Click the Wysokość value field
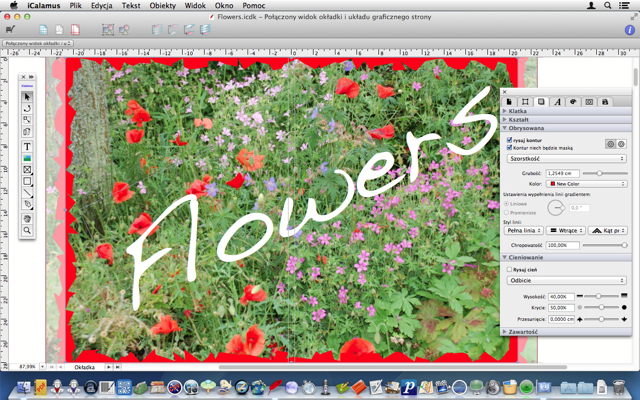The height and width of the screenshot is (400, 640). click(562, 297)
